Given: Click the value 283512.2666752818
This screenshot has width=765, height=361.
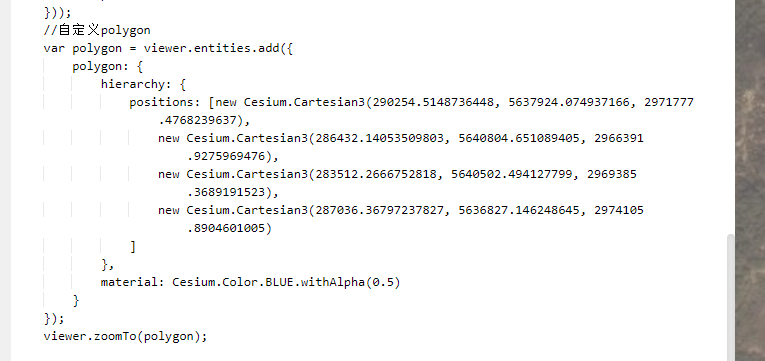Looking at the screenshot, I should tap(376, 174).
